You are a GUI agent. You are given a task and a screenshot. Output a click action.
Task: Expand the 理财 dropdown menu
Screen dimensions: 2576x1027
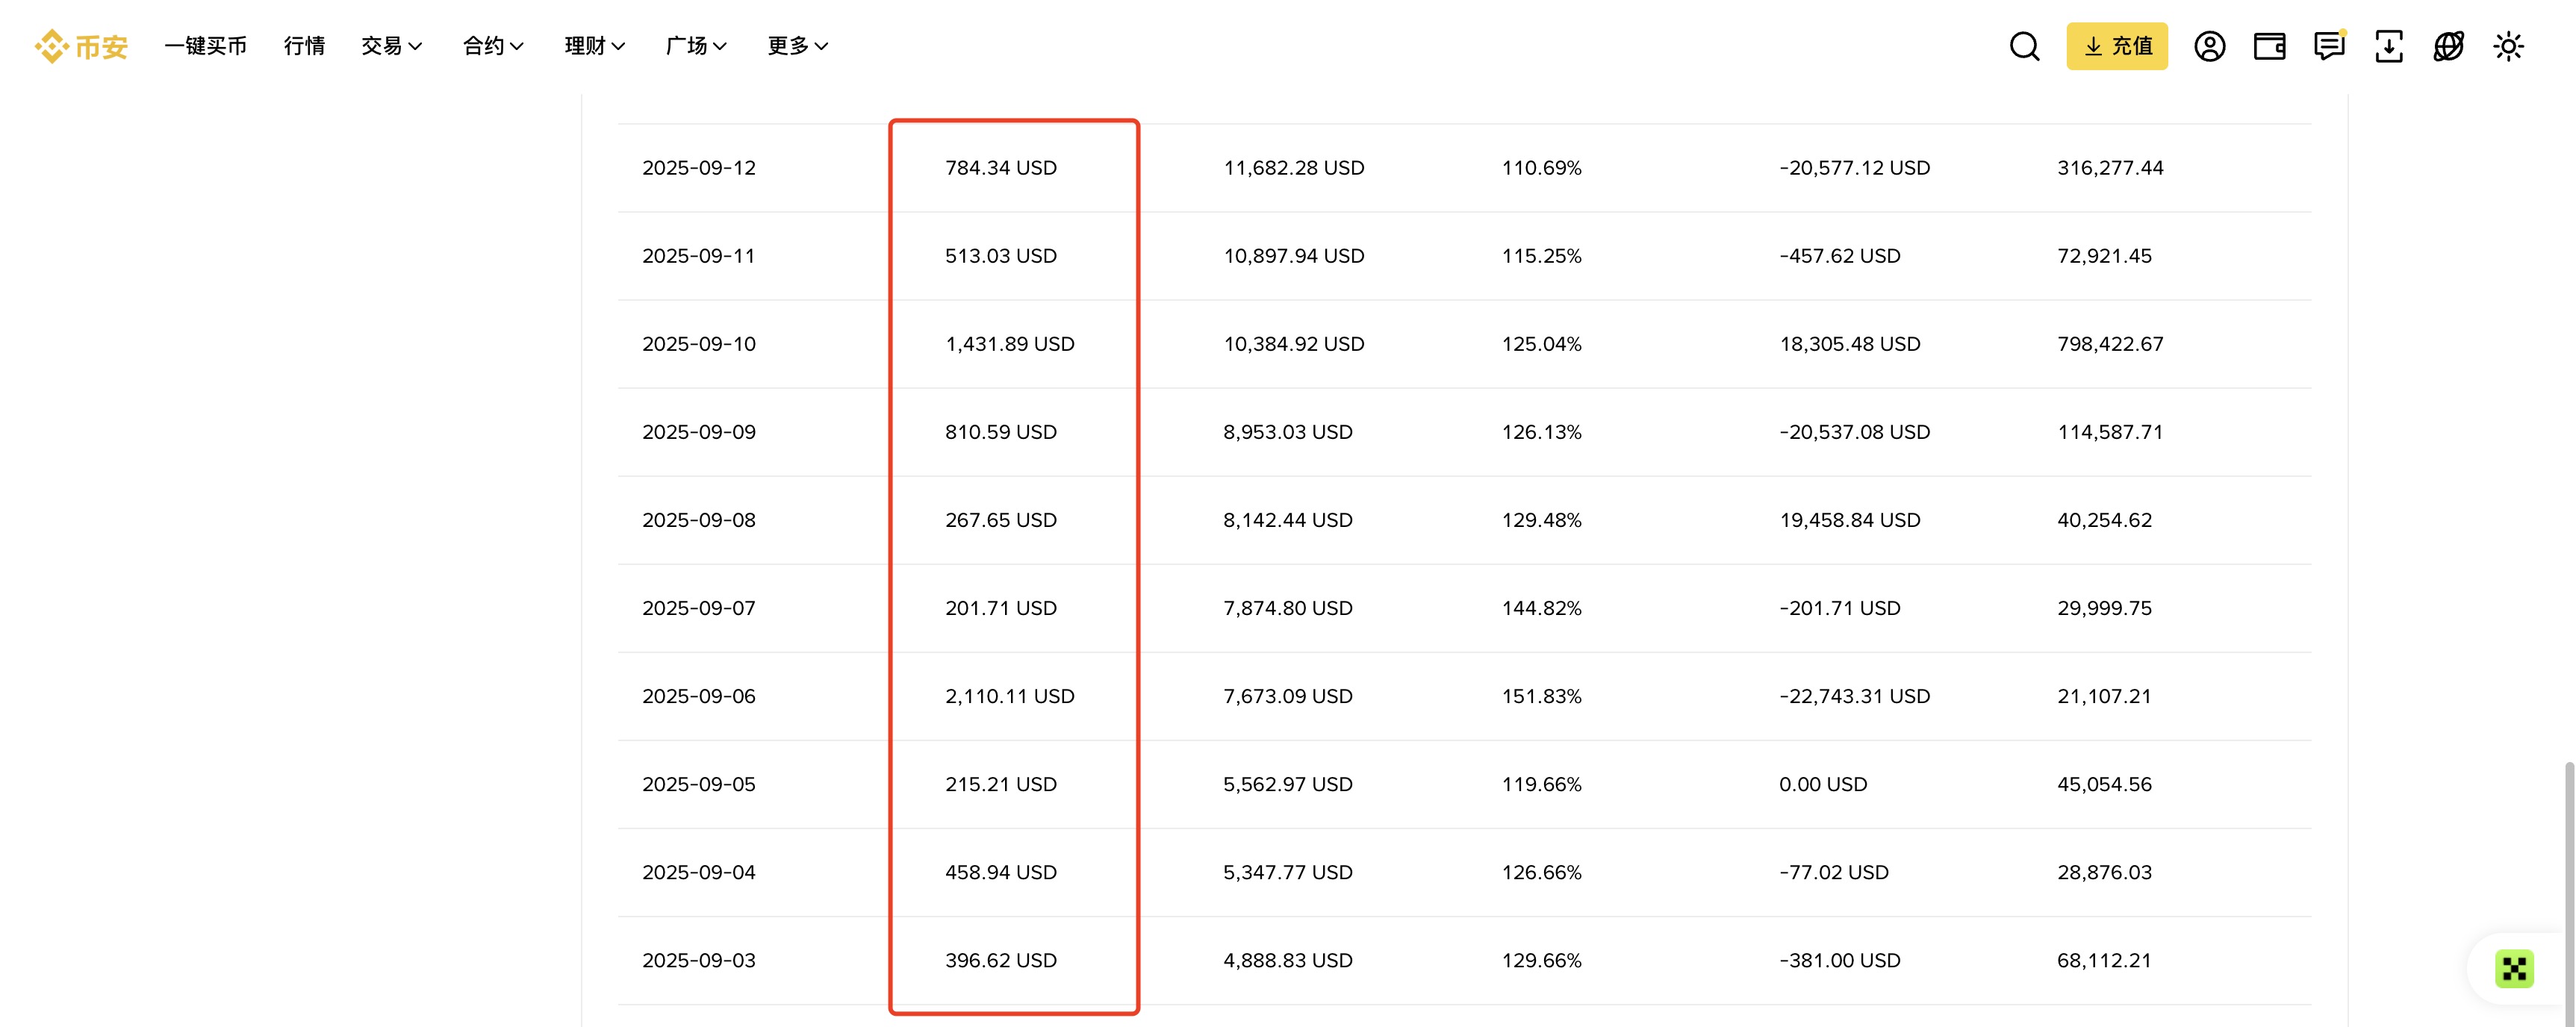[x=595, y=46]
